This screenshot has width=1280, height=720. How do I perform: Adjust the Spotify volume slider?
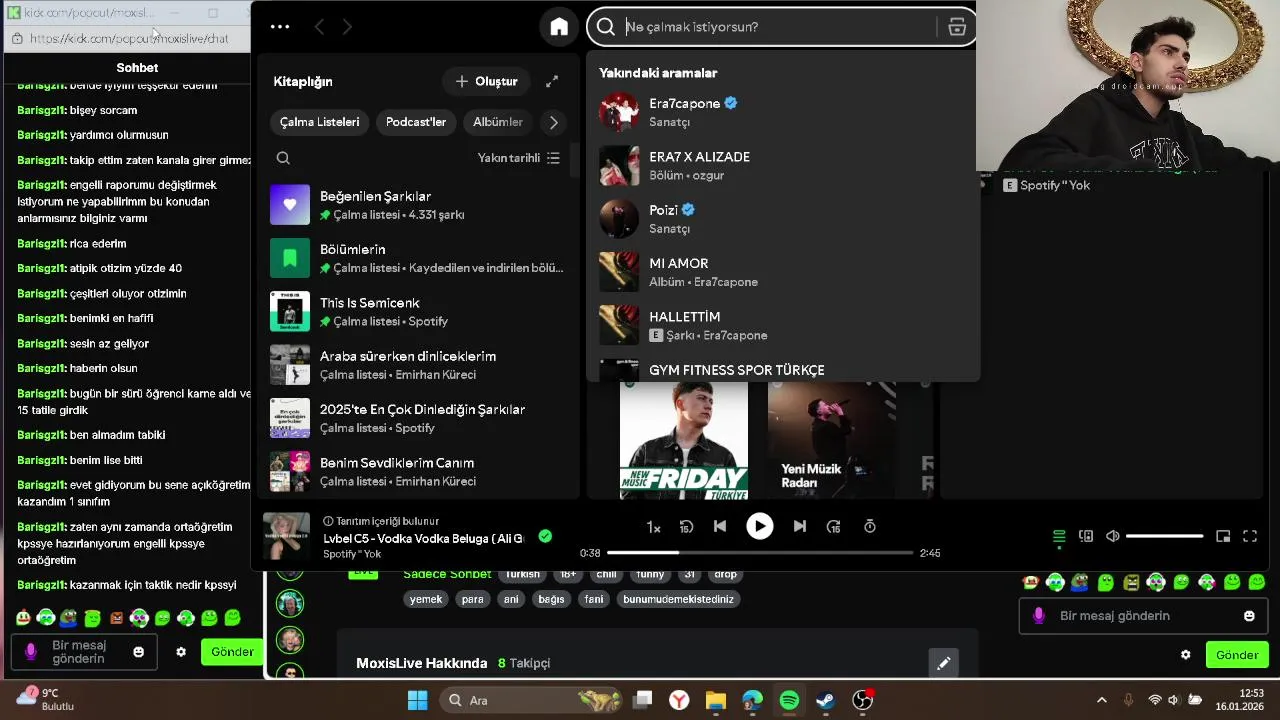[1164, 537]
